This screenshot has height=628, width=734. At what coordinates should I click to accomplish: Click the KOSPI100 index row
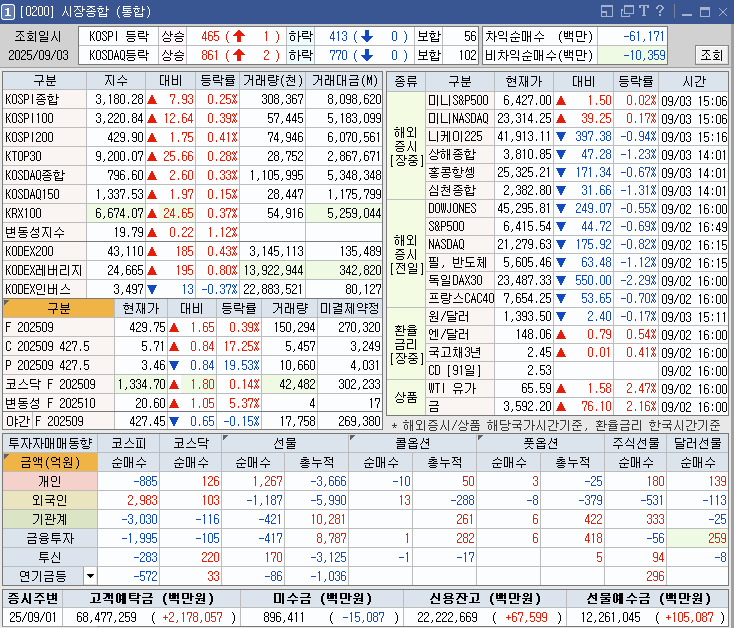click(192, 118)
